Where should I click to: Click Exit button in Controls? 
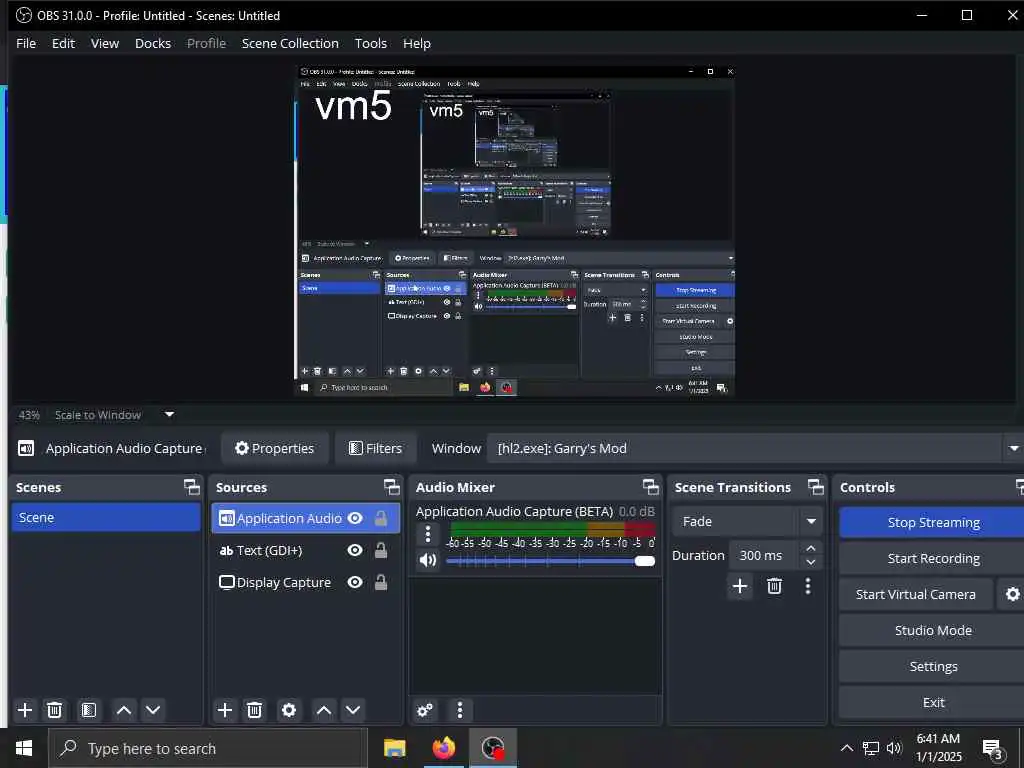tap(933, 702)
